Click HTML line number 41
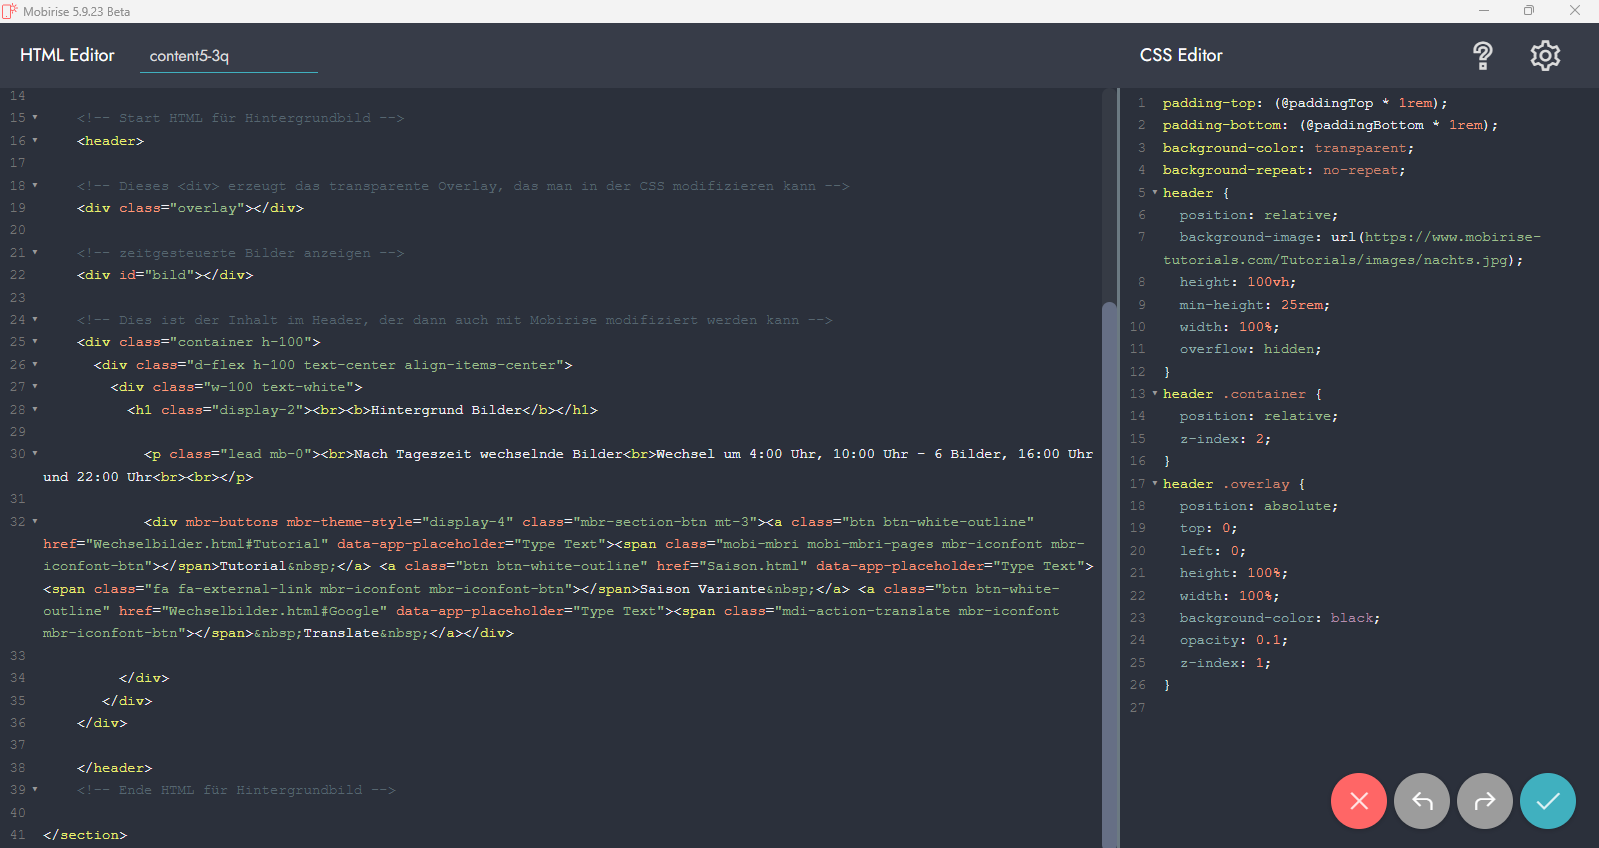 18,835
